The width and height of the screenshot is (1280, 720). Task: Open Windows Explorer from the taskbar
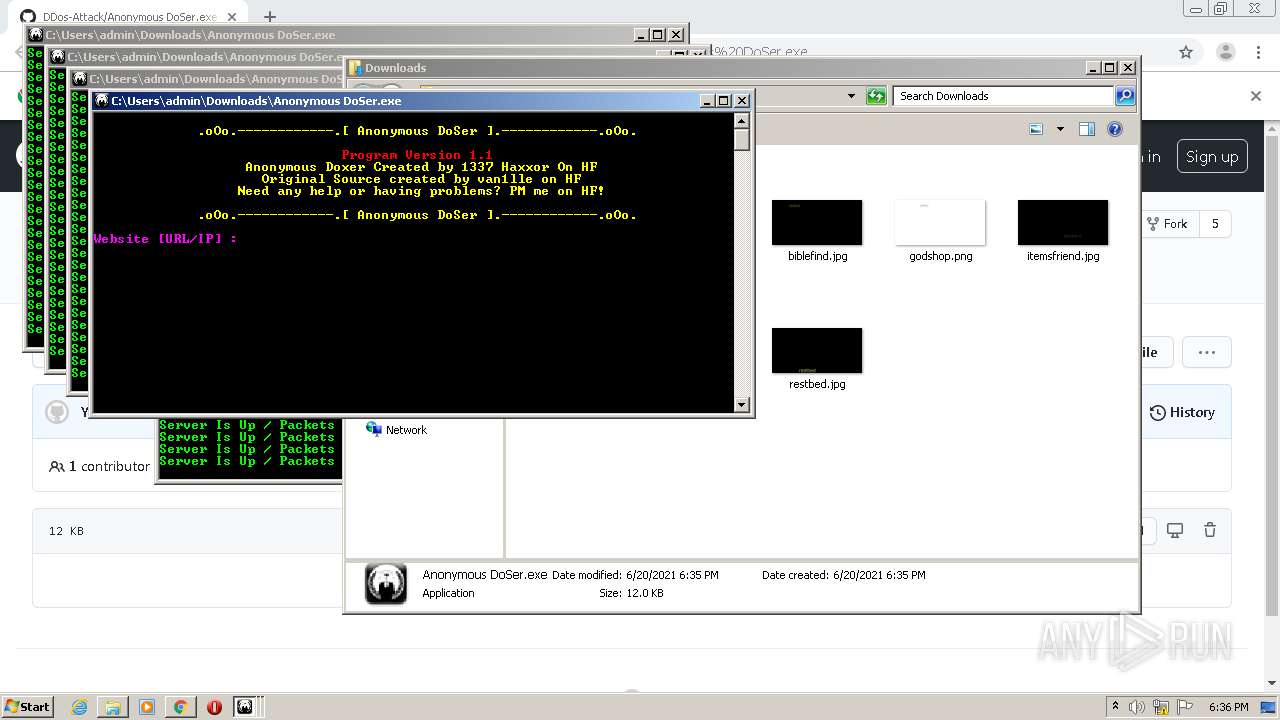coord(113,707)
